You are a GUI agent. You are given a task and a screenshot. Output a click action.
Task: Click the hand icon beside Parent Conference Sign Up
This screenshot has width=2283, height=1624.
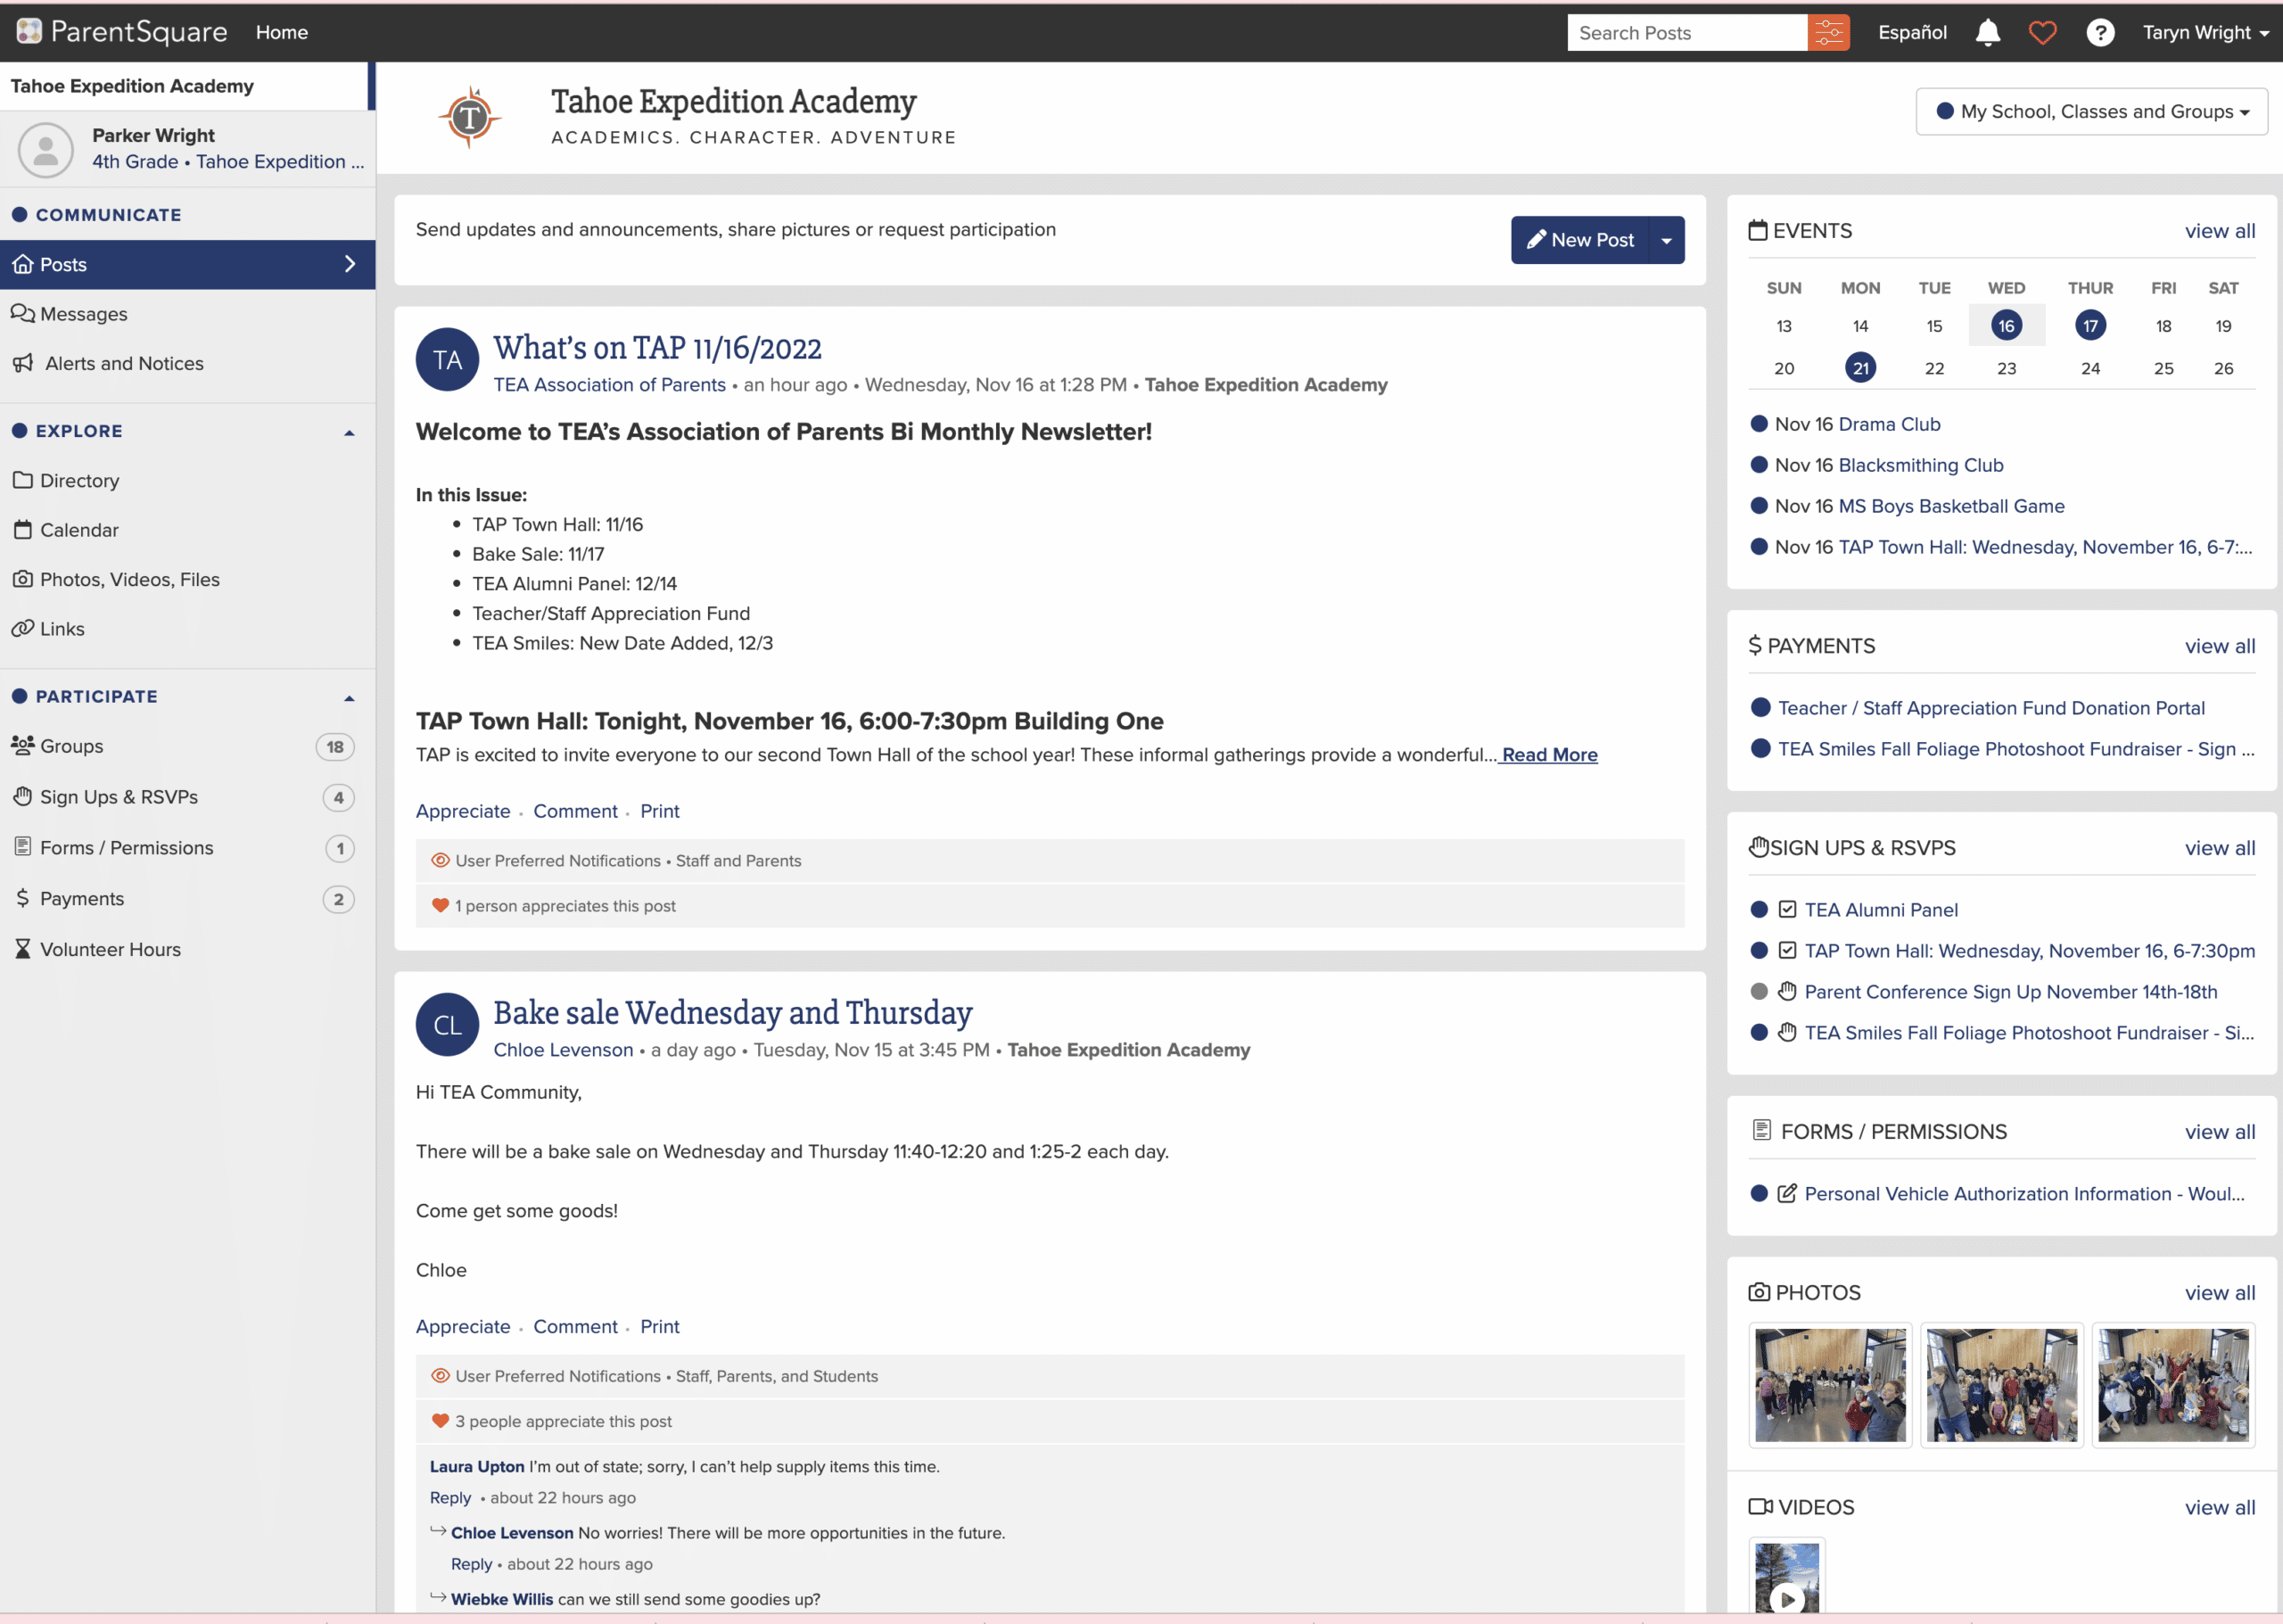click(1787, 991)
